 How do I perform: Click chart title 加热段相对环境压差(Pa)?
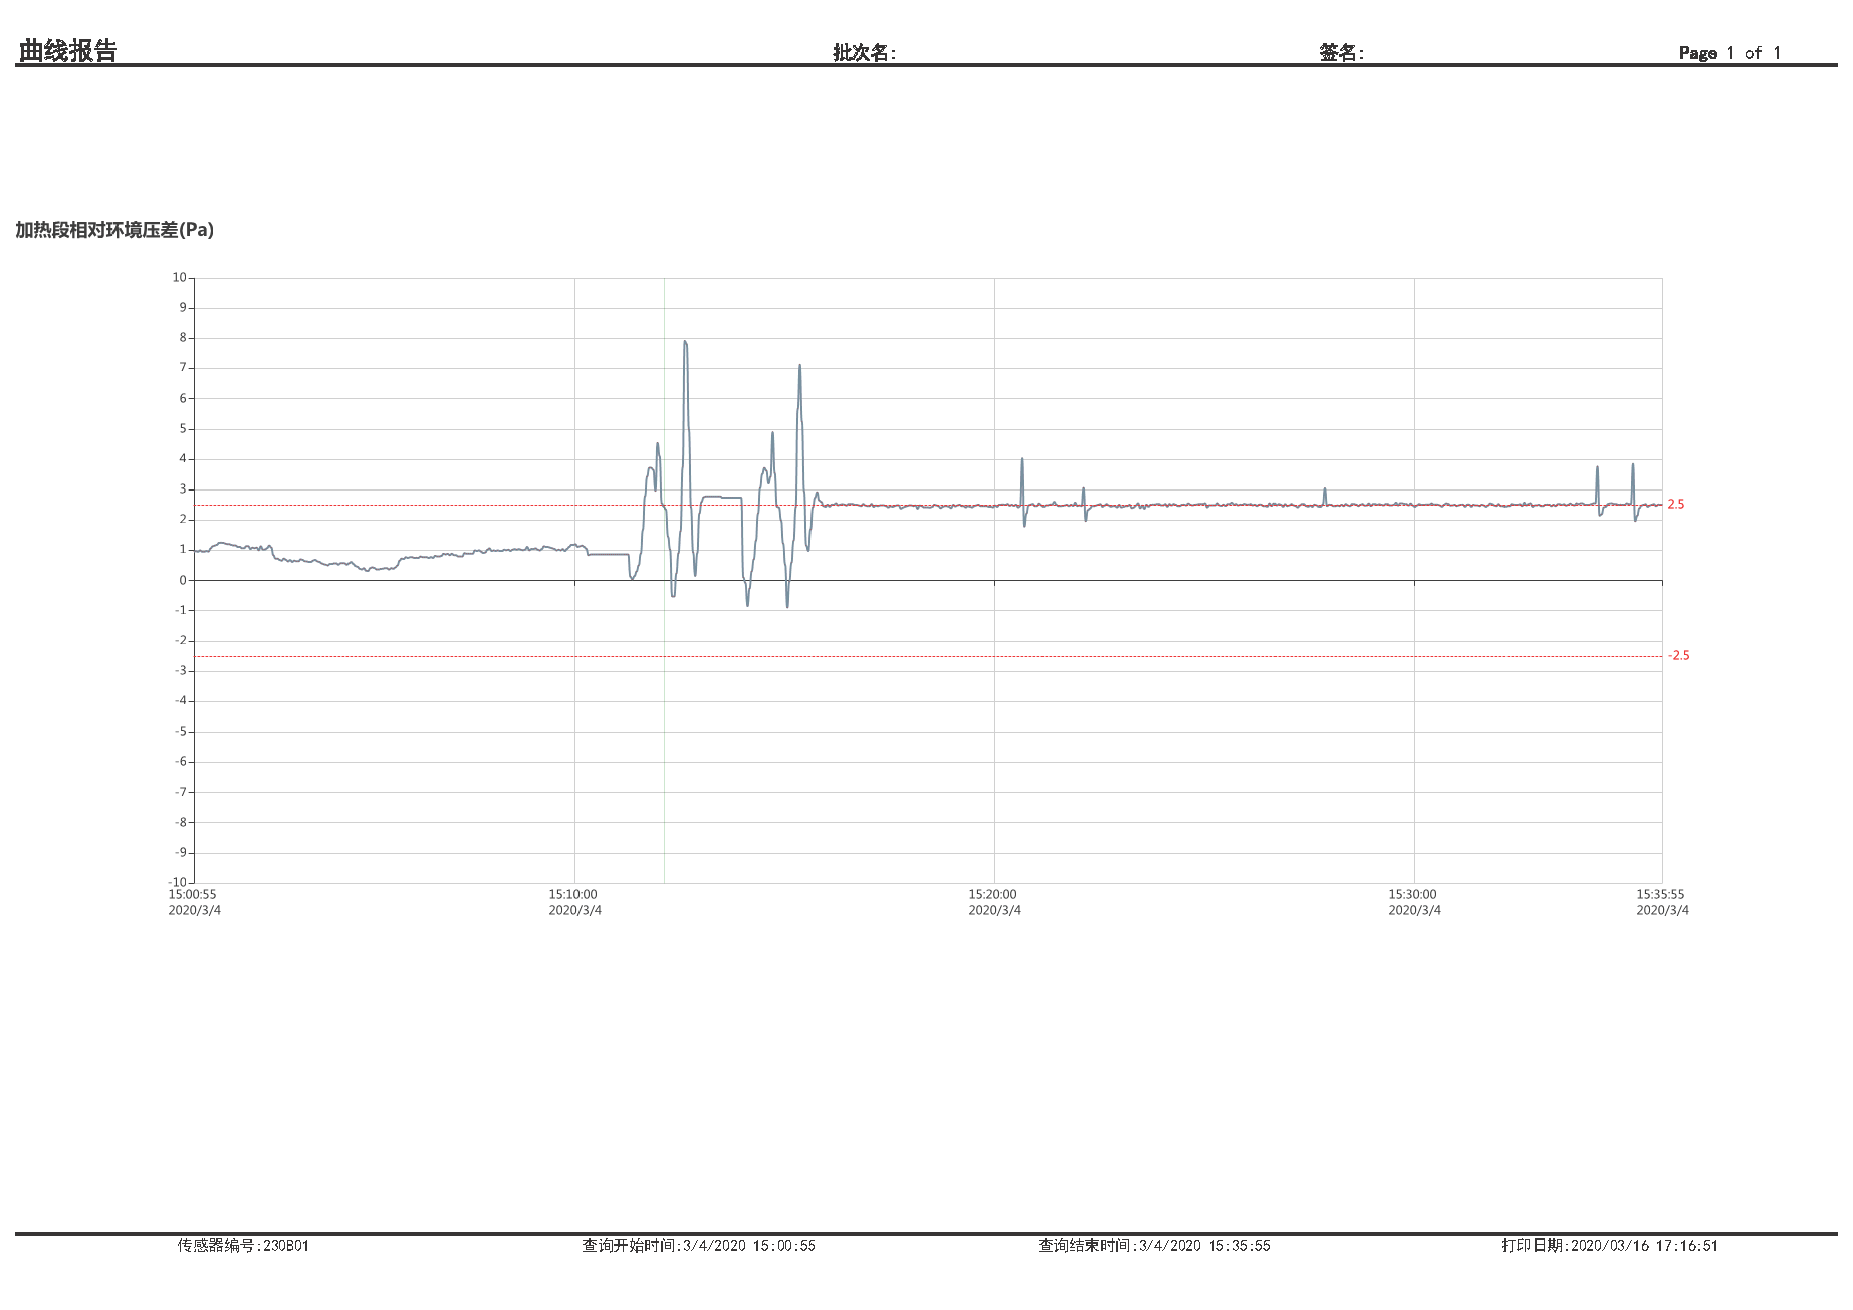coord(115,230)
